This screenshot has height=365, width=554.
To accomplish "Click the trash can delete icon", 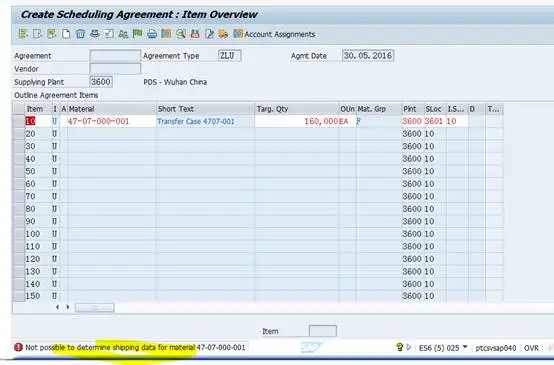I will tap(80, 34).
